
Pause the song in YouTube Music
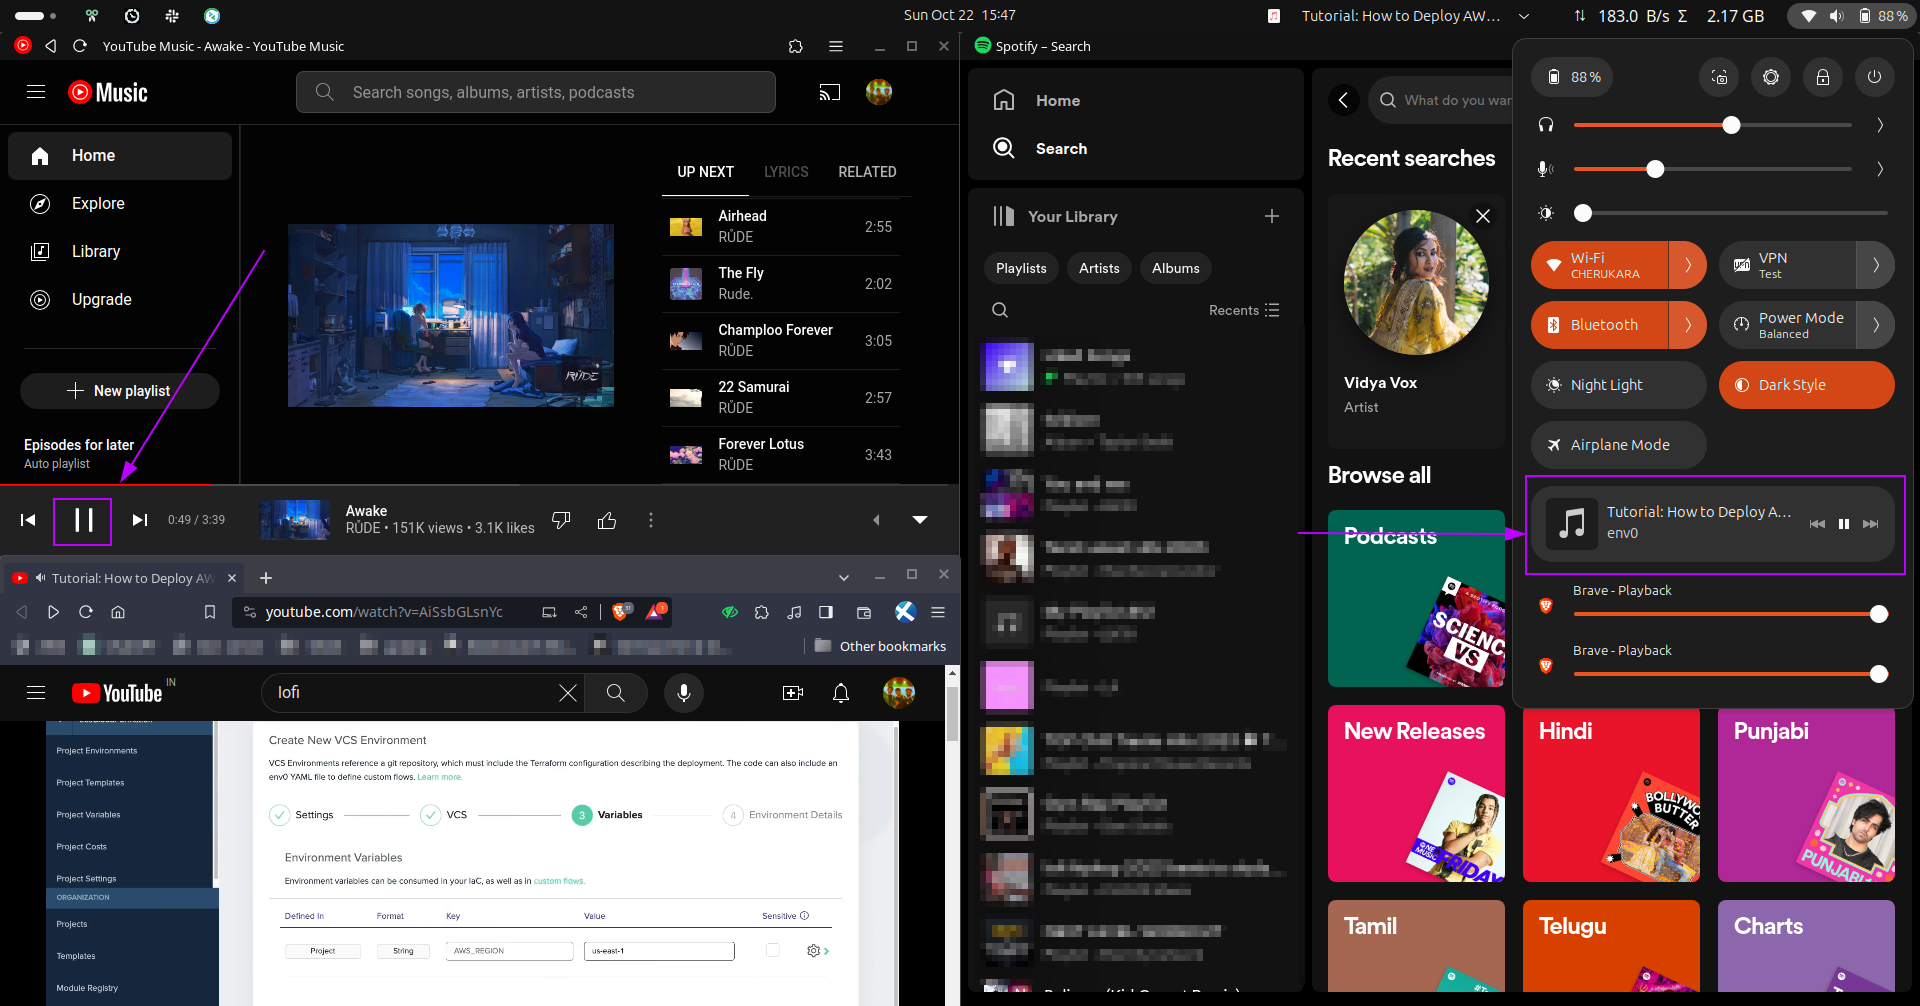tap(83, 520)
